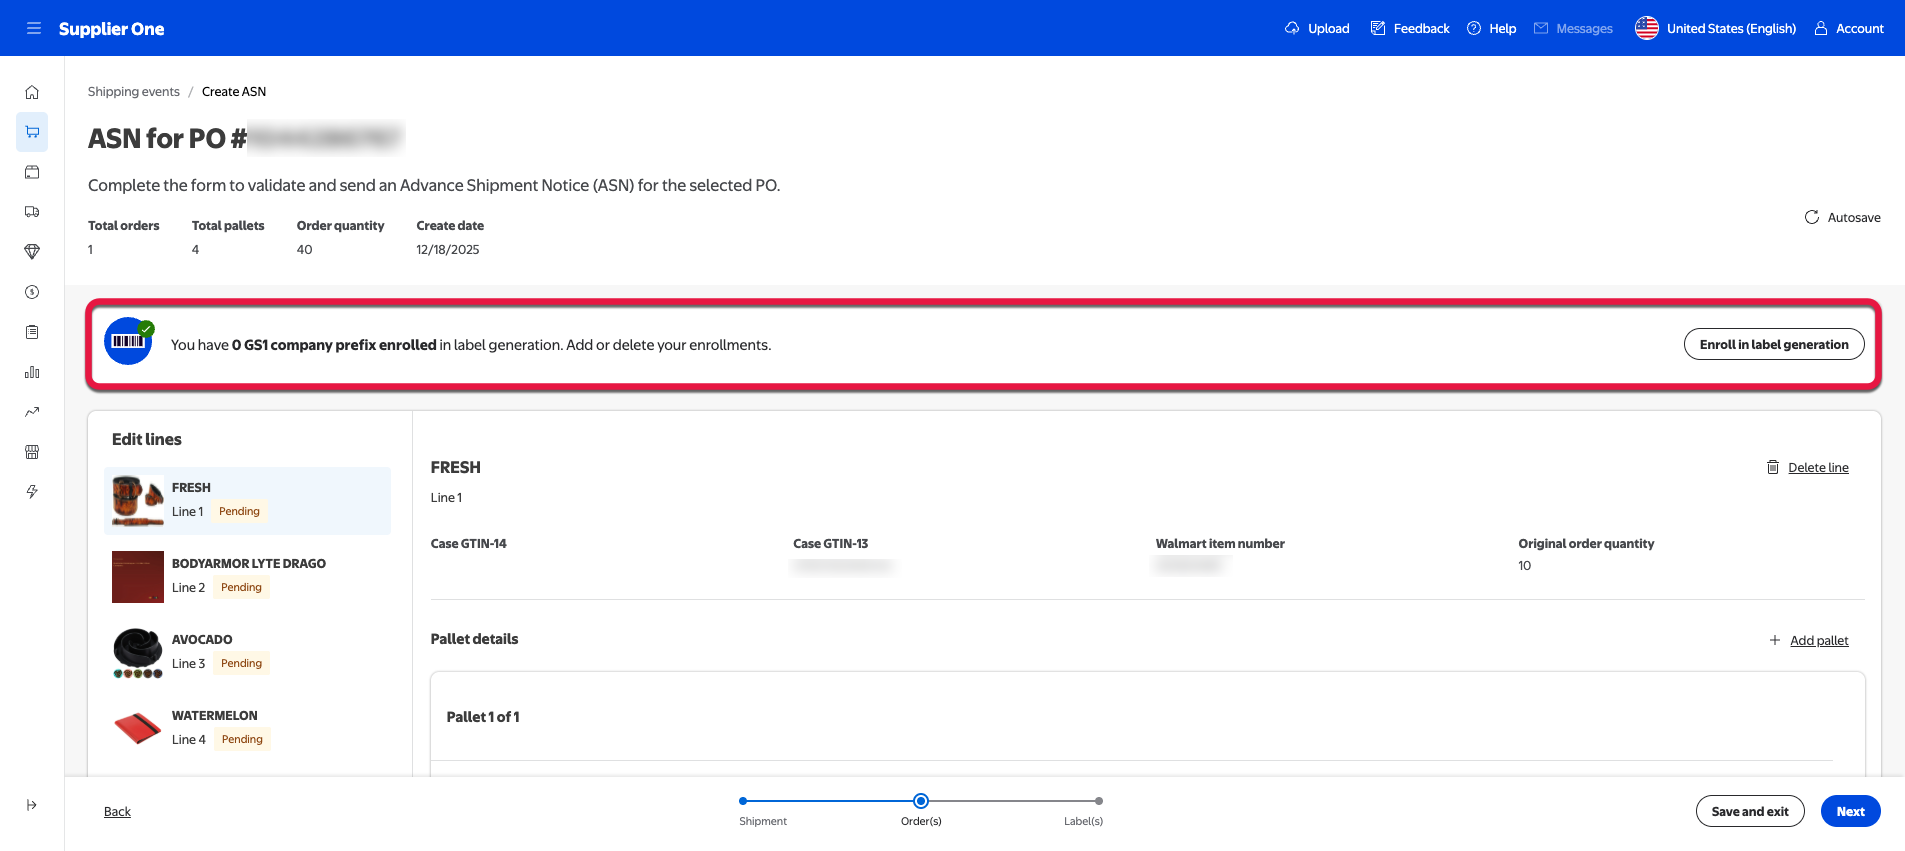Open the hamburger menu in header
The image size is (1905, 851).
pyautogui.click(x=33, y=28)
